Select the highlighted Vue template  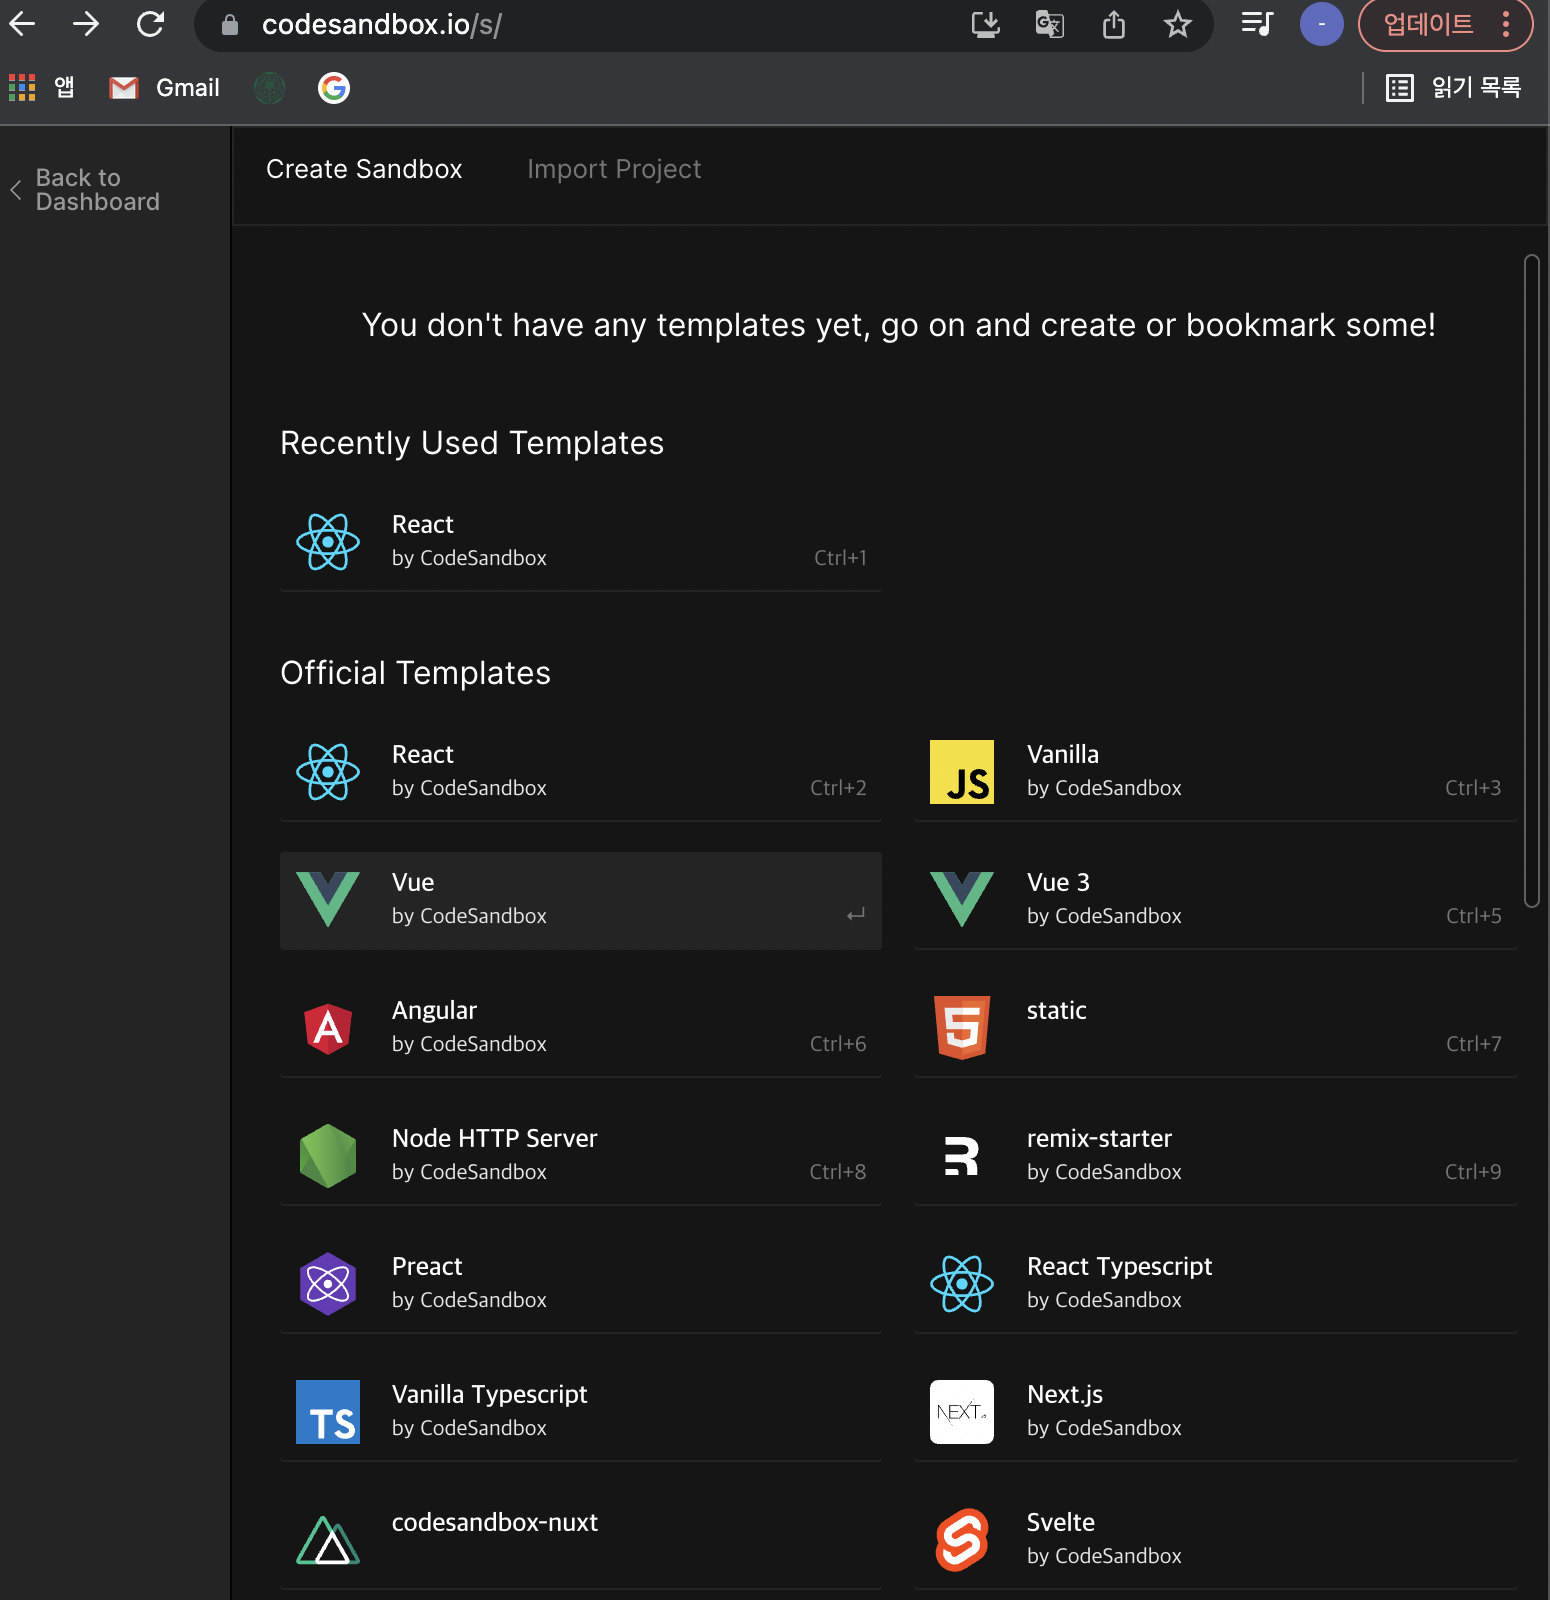click(x=581, y=900)
